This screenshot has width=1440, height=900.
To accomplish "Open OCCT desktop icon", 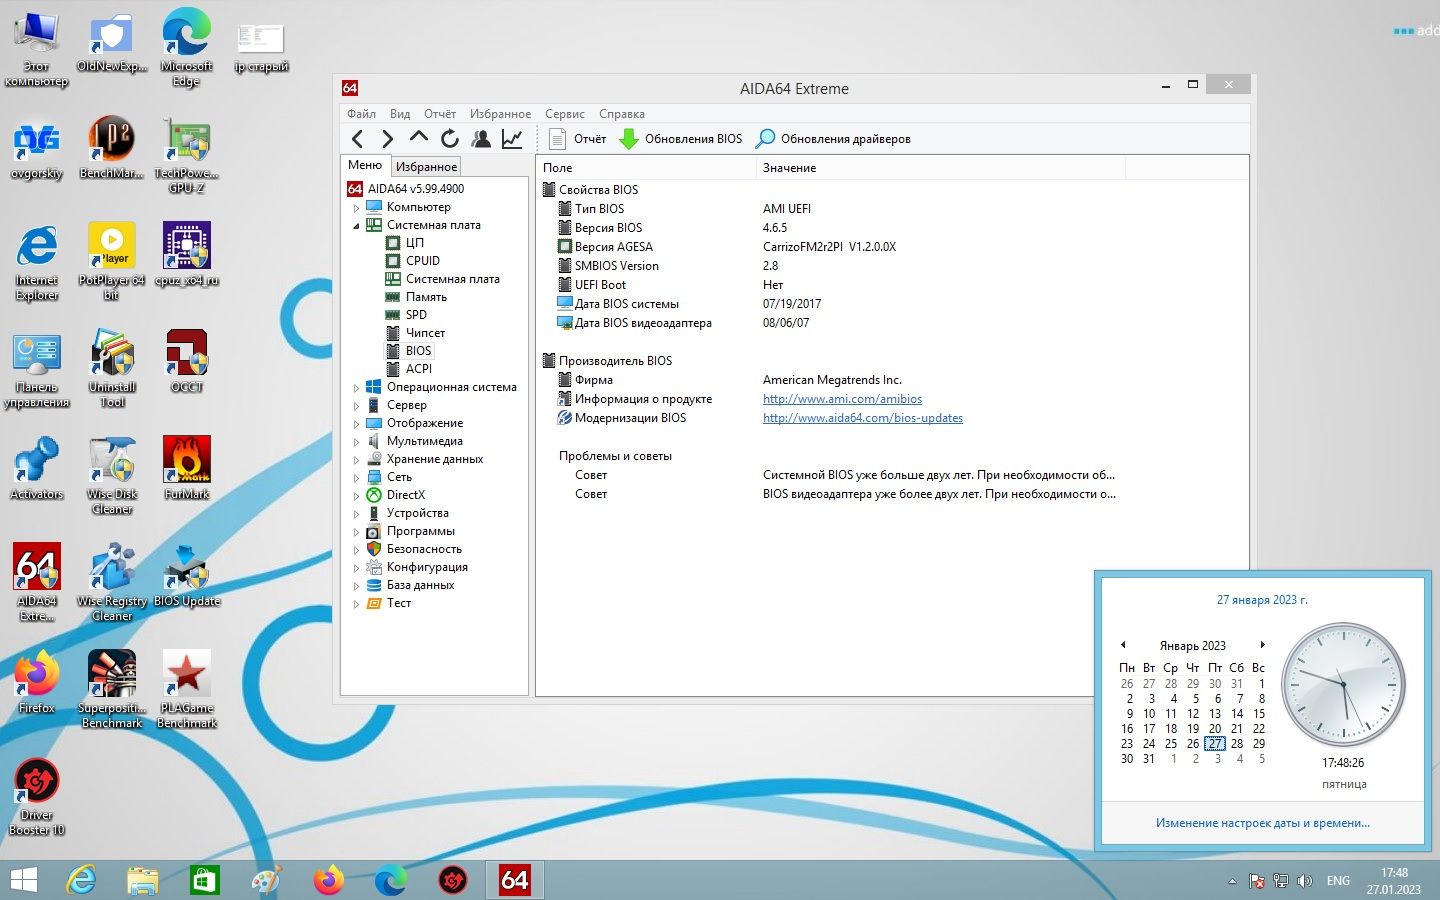I will (187, 361).
